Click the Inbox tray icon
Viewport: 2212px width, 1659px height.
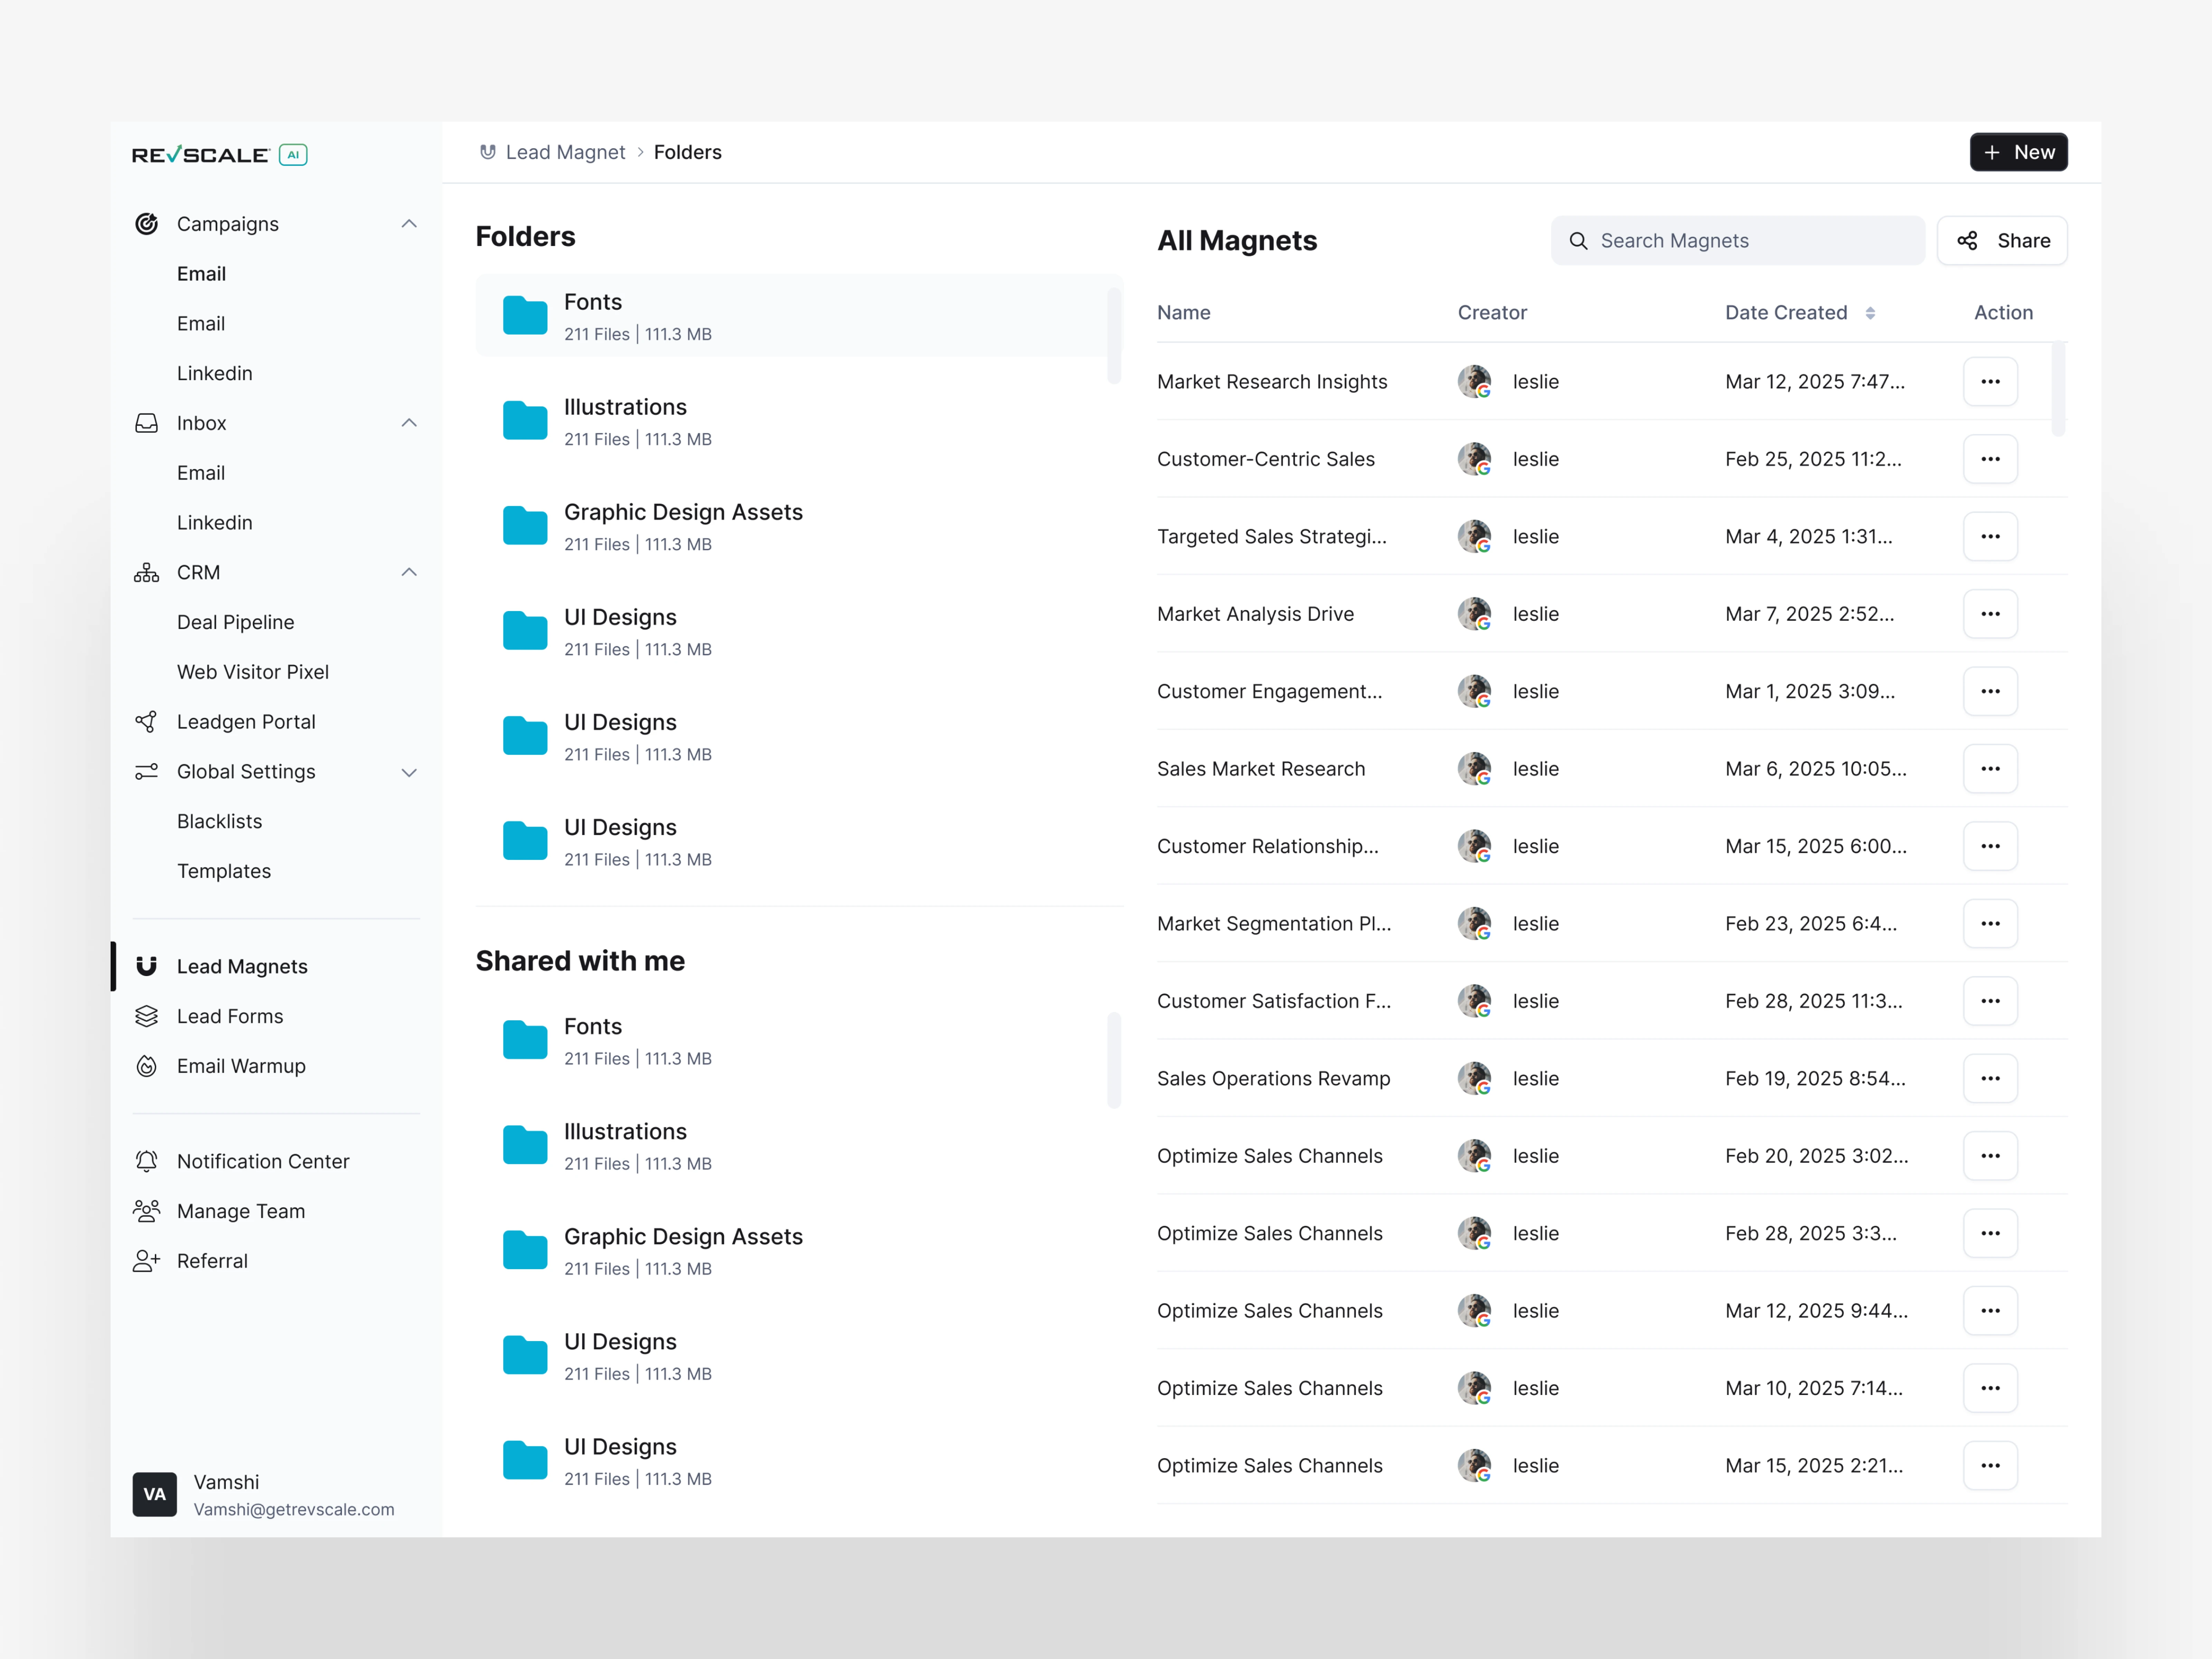(147, 423)
